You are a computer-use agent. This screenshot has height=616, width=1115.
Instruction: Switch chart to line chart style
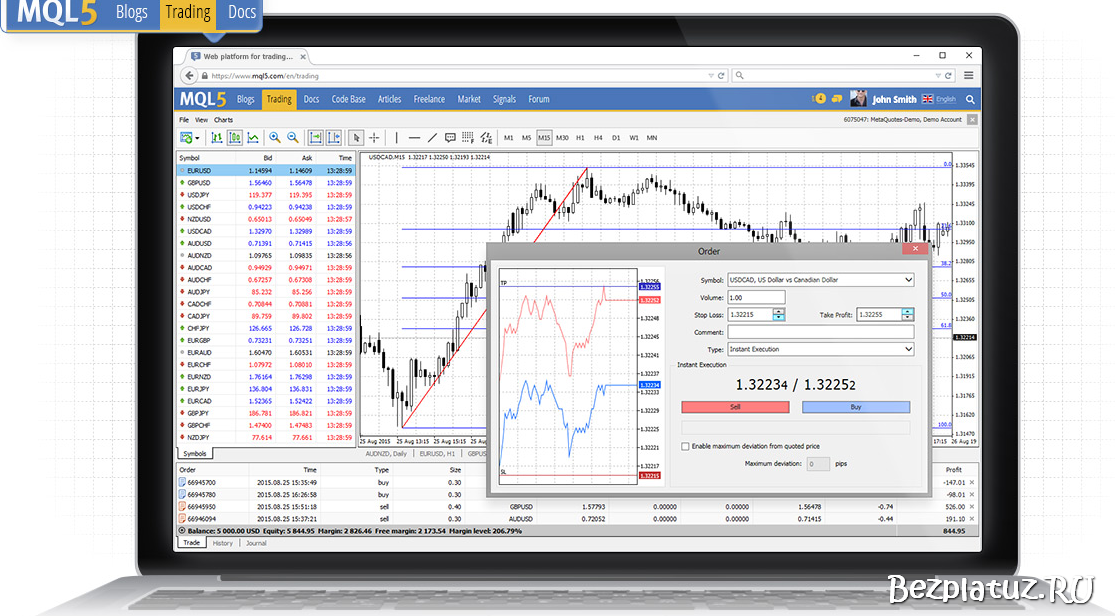[252, 138]
